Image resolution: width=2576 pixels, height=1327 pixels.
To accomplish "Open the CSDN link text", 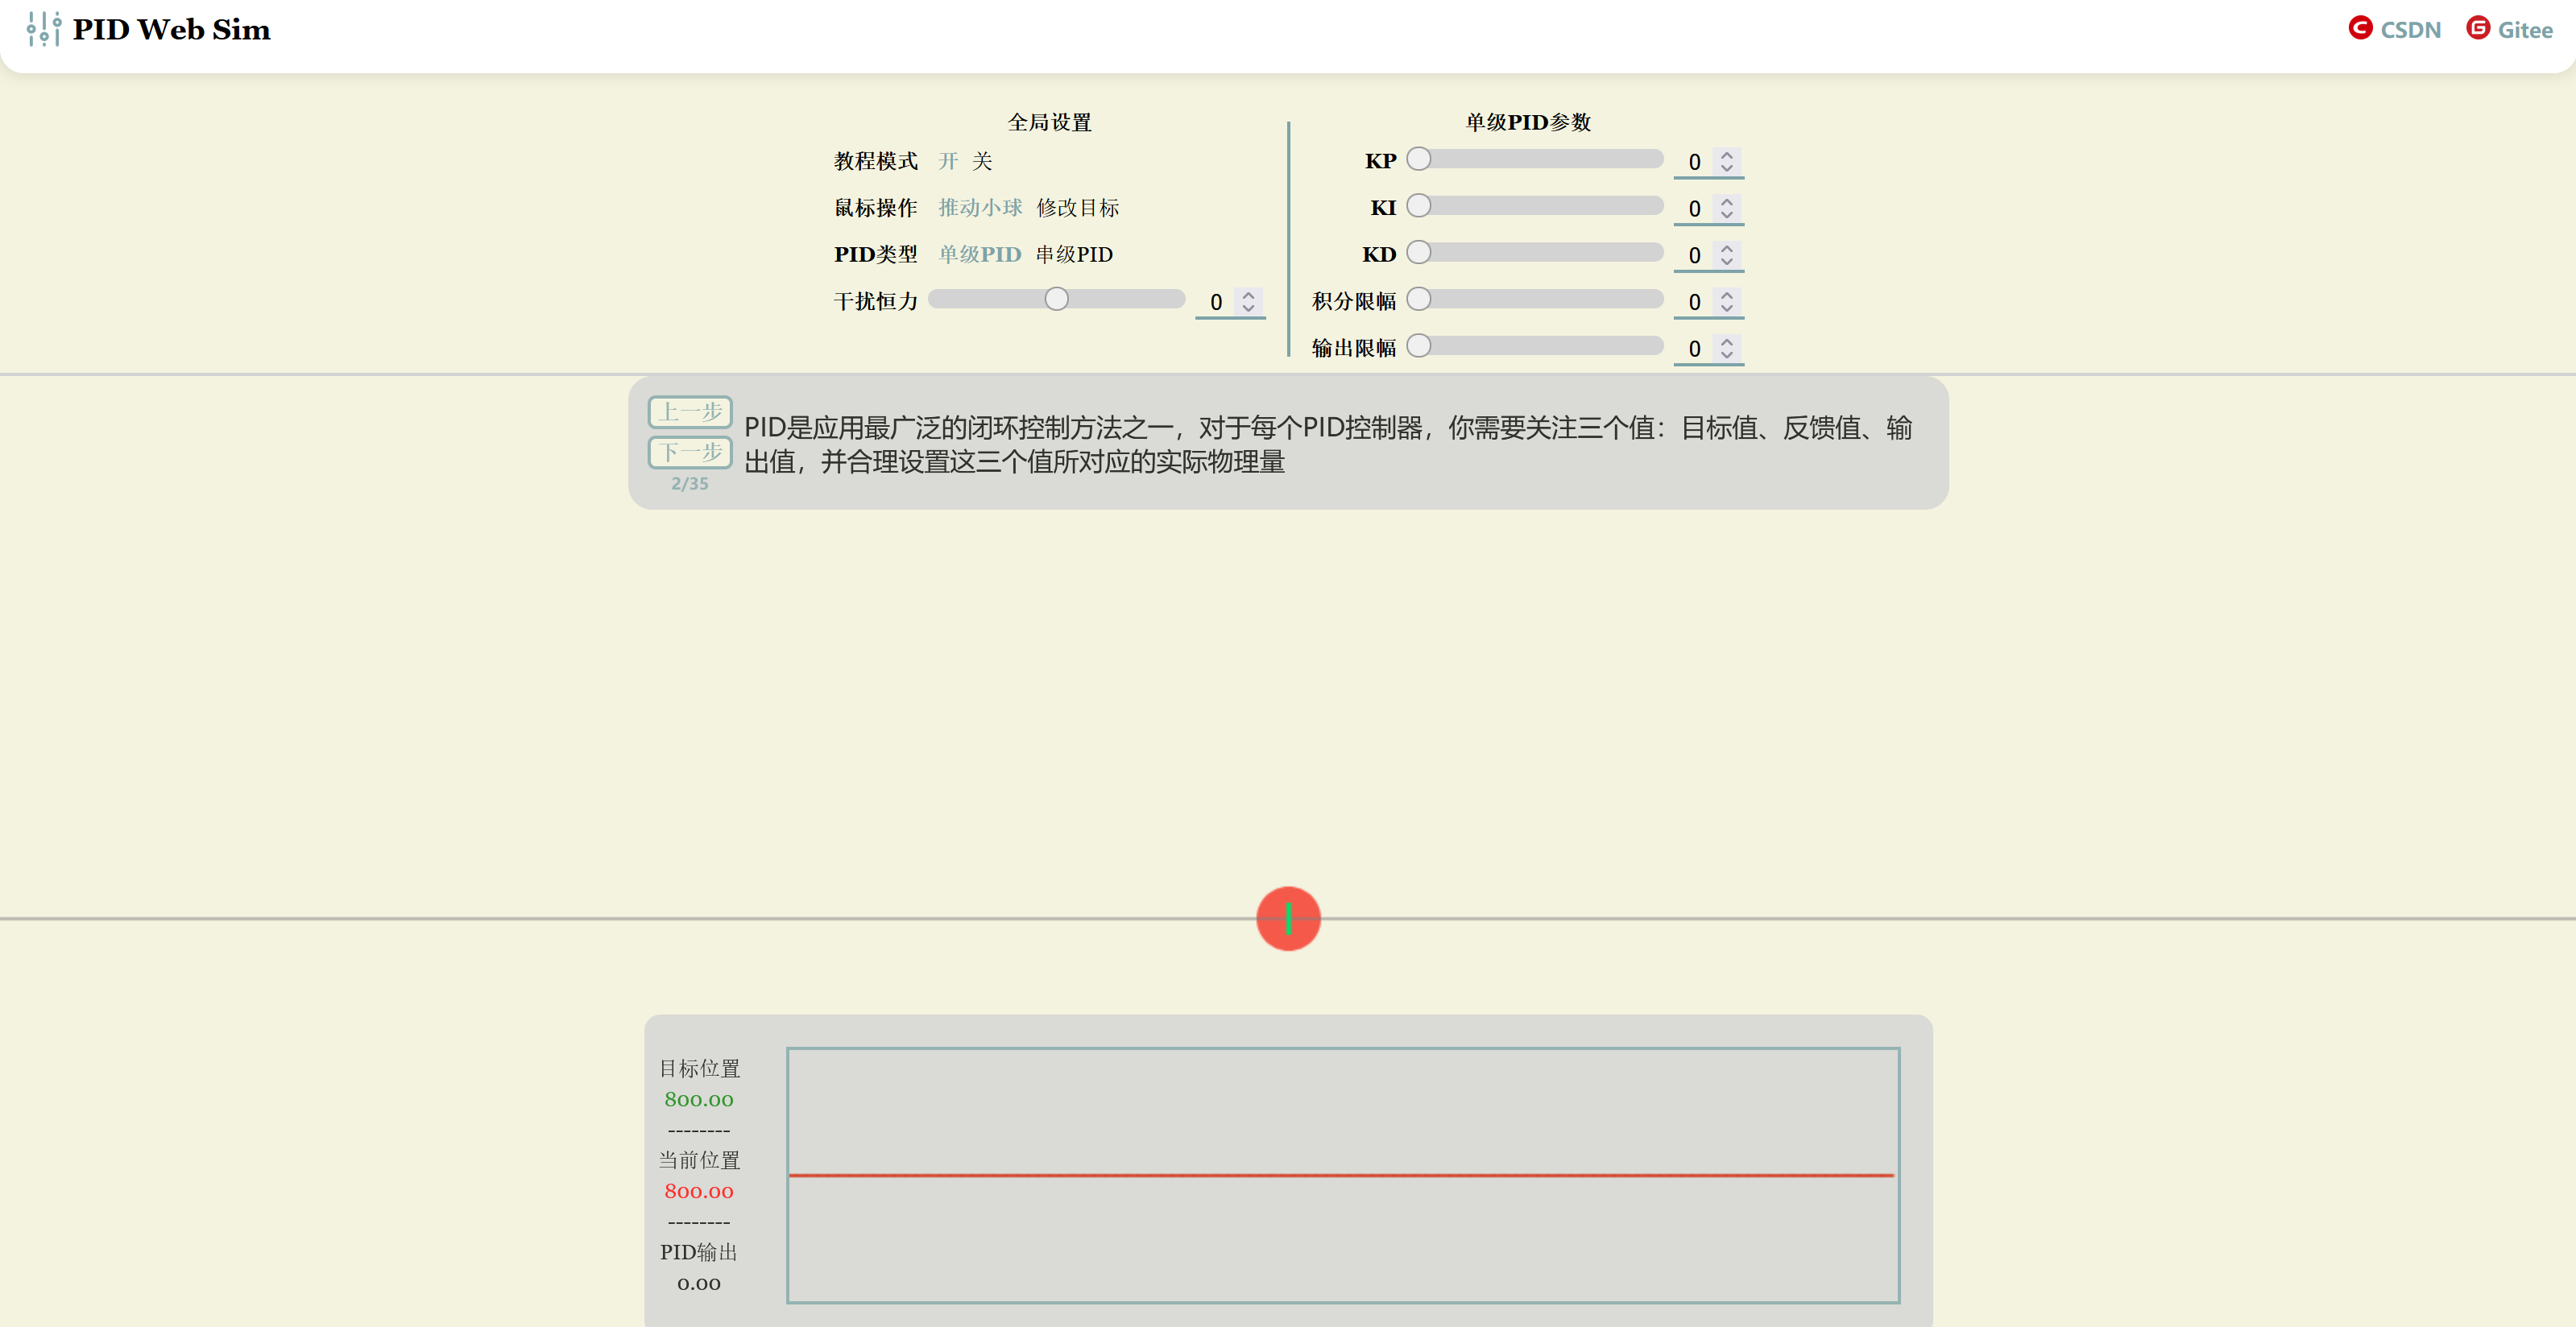I will tap(2410, 30).
